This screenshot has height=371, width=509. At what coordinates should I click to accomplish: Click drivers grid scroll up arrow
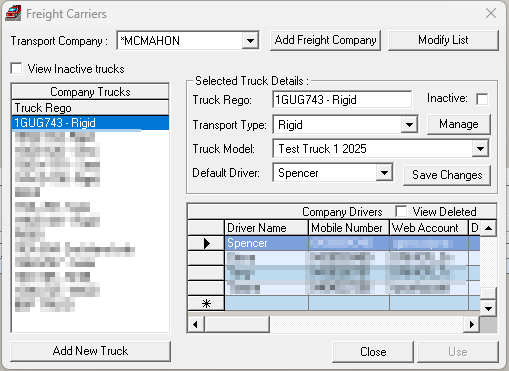[488, 228]
